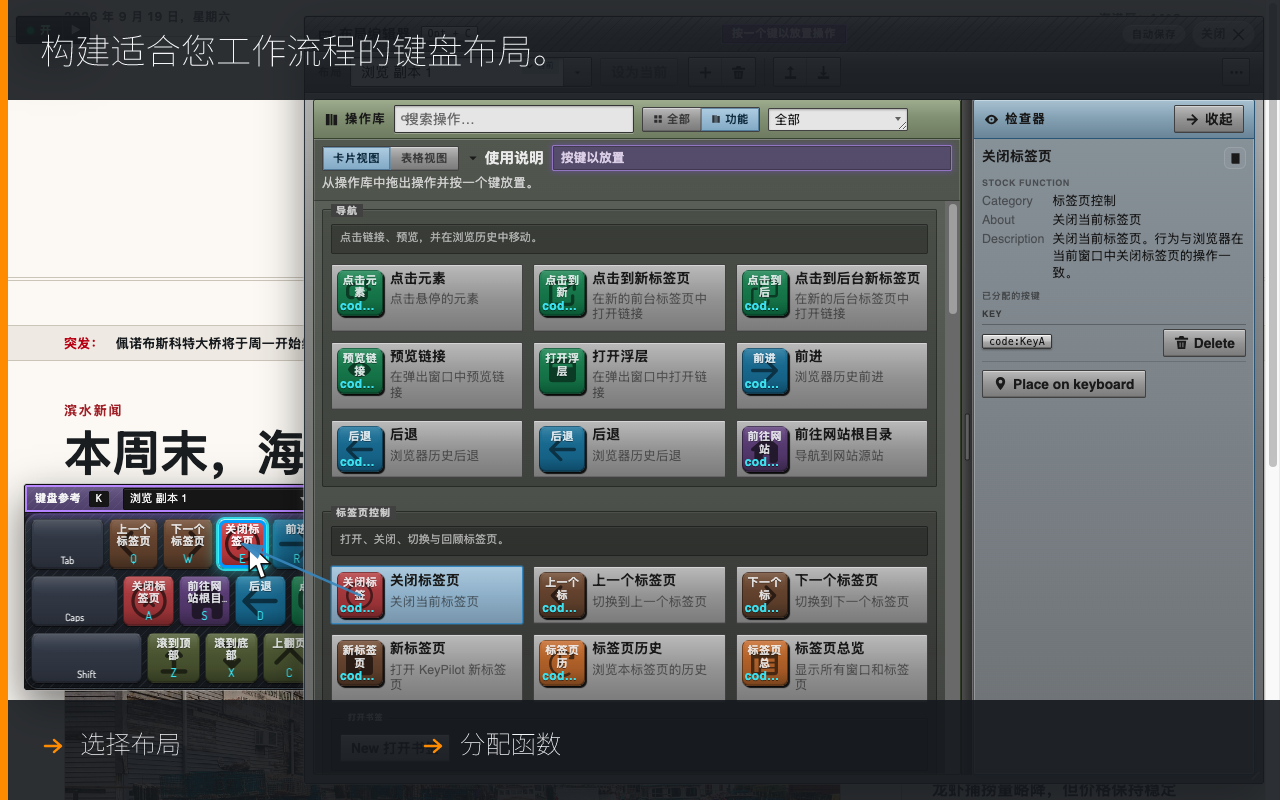Select the 点击到新标签页 action icon
Image resolution: width=1280 pixels, height=800 pixels.
pyautogui.click(x=561, y=293)
